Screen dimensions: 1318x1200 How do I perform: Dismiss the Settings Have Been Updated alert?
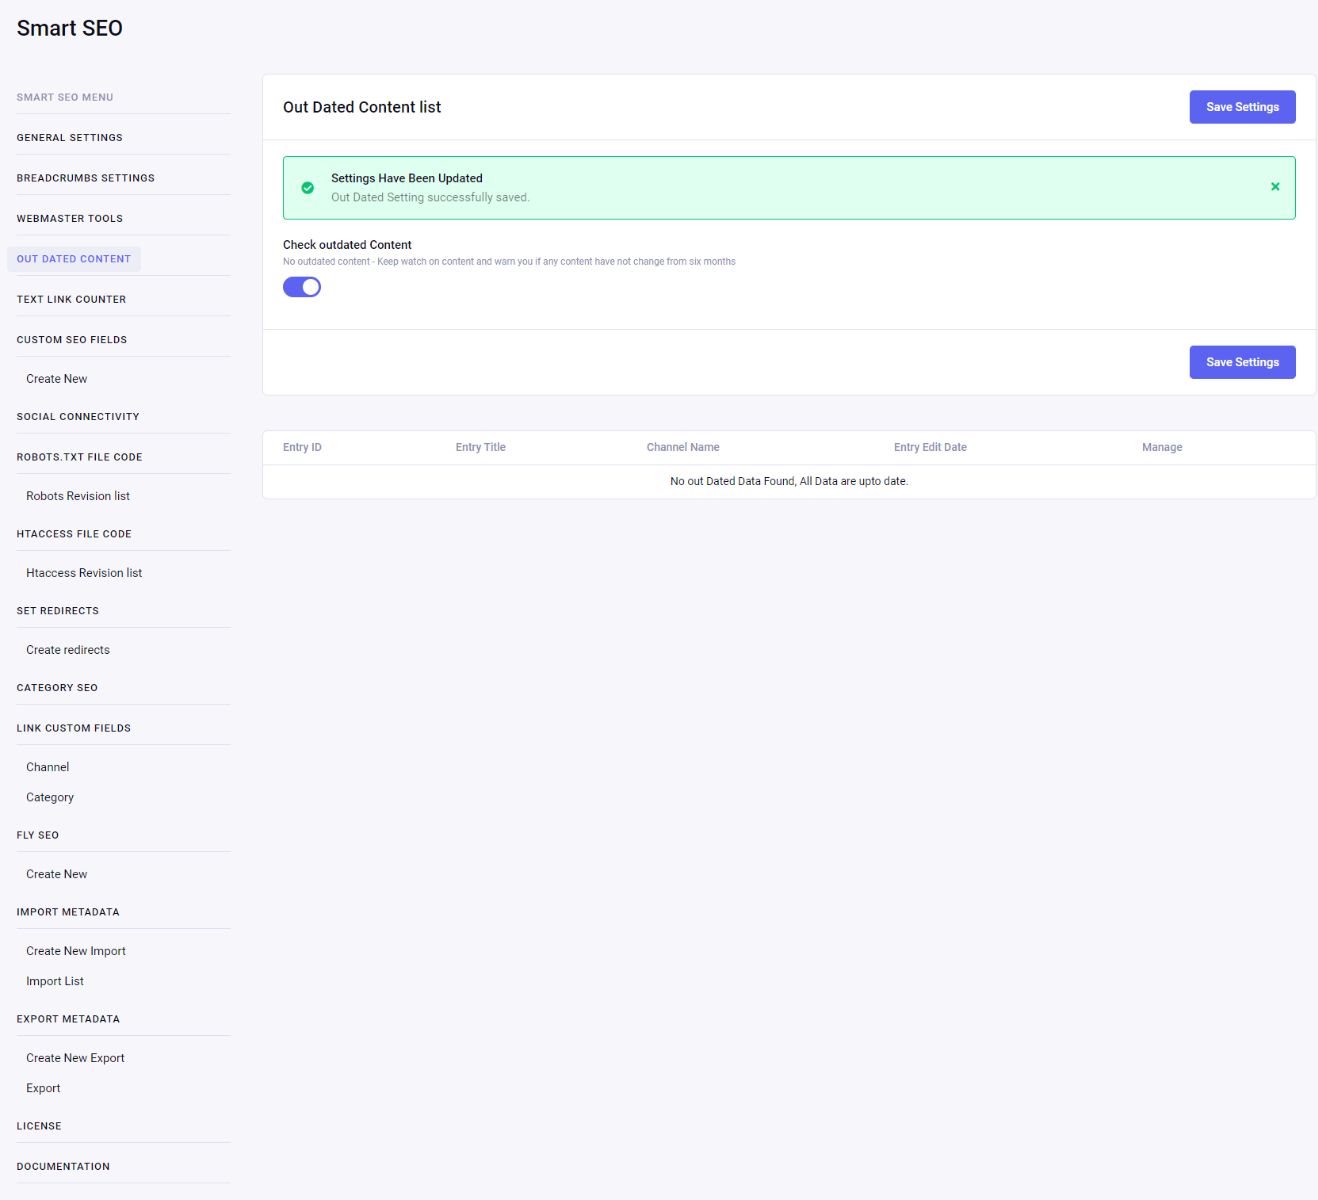pos(1275,187)
